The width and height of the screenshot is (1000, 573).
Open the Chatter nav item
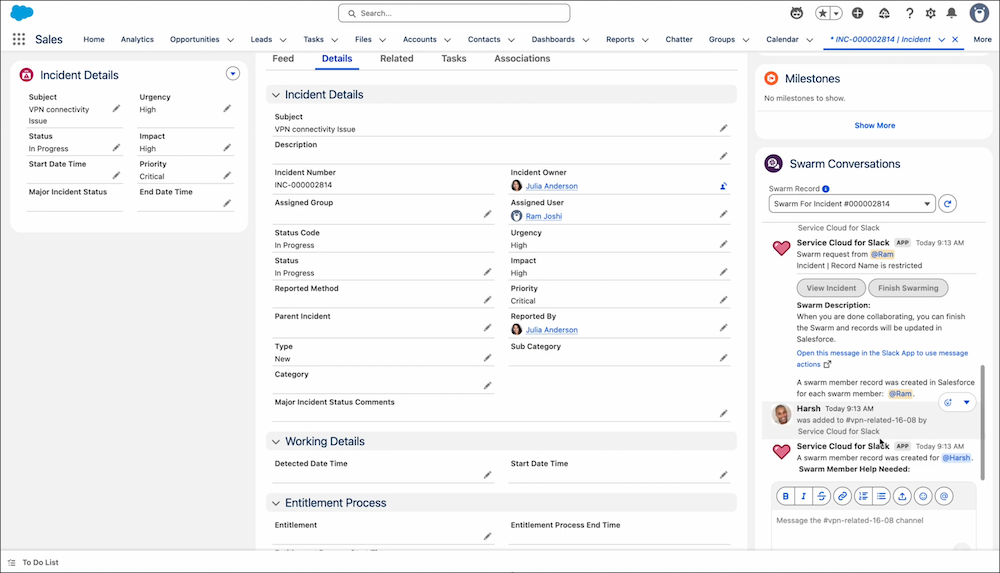click(679, 39)
